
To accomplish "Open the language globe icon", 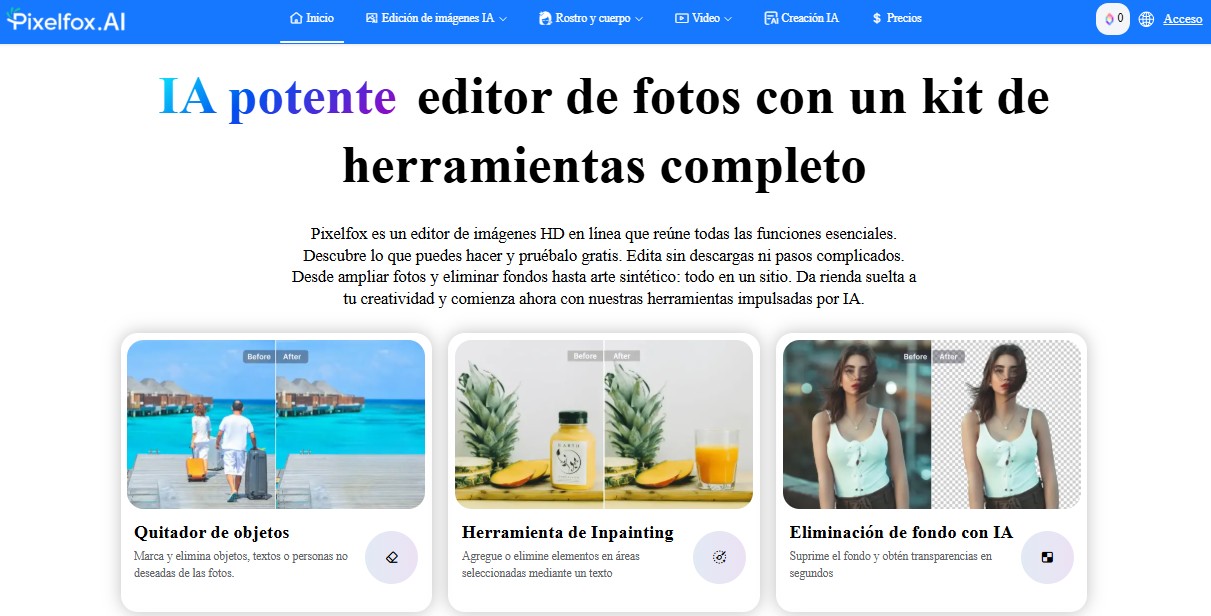I will click(1146, 19).
